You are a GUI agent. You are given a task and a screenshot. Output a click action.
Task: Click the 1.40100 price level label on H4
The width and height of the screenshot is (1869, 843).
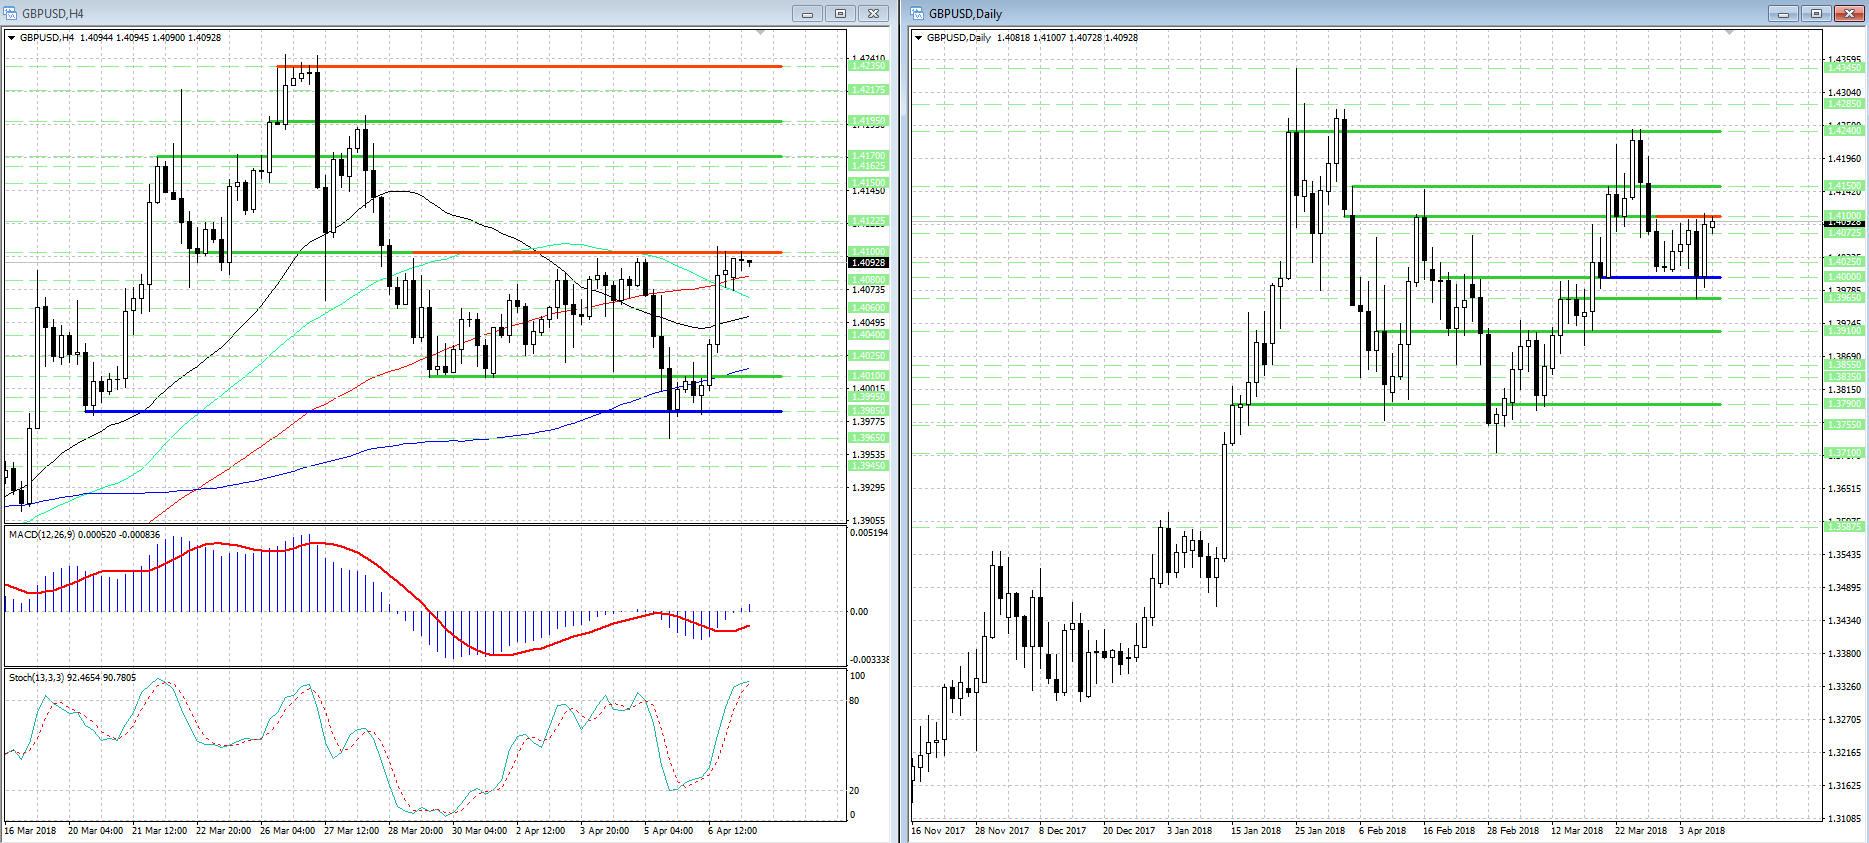point(868,376)
